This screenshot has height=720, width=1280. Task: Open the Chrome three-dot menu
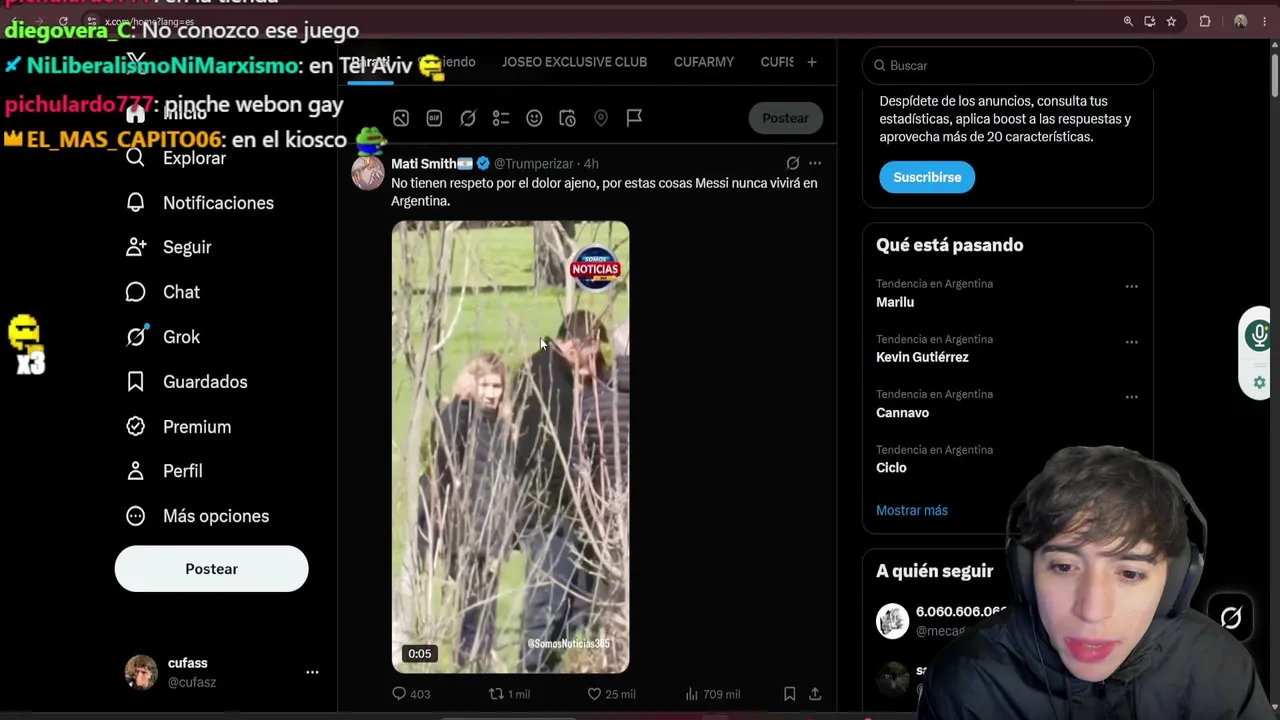(x=1266, y=21)
